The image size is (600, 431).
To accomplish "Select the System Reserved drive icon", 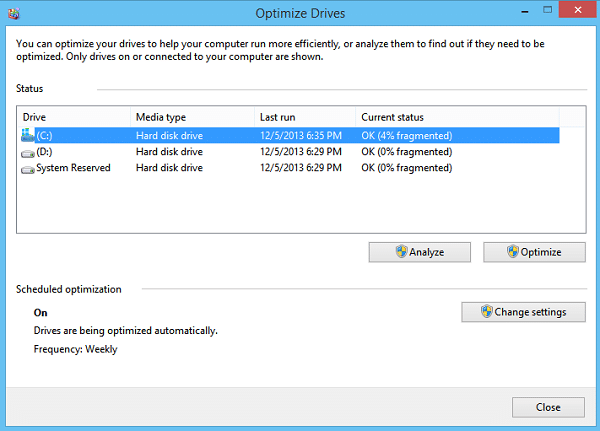I will [28, 169].
